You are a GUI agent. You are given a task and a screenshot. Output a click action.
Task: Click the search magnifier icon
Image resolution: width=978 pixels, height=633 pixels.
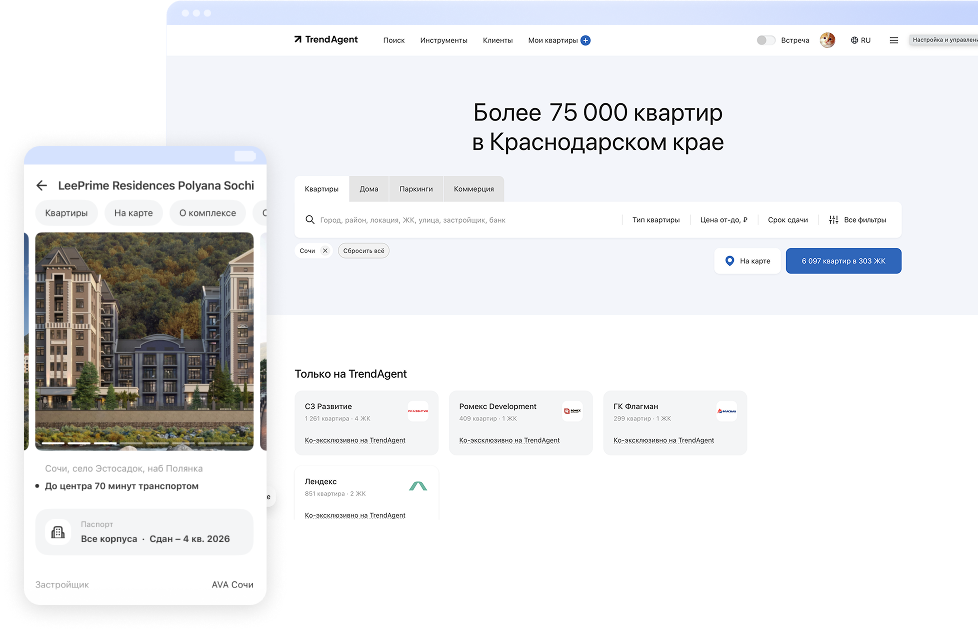309,220
